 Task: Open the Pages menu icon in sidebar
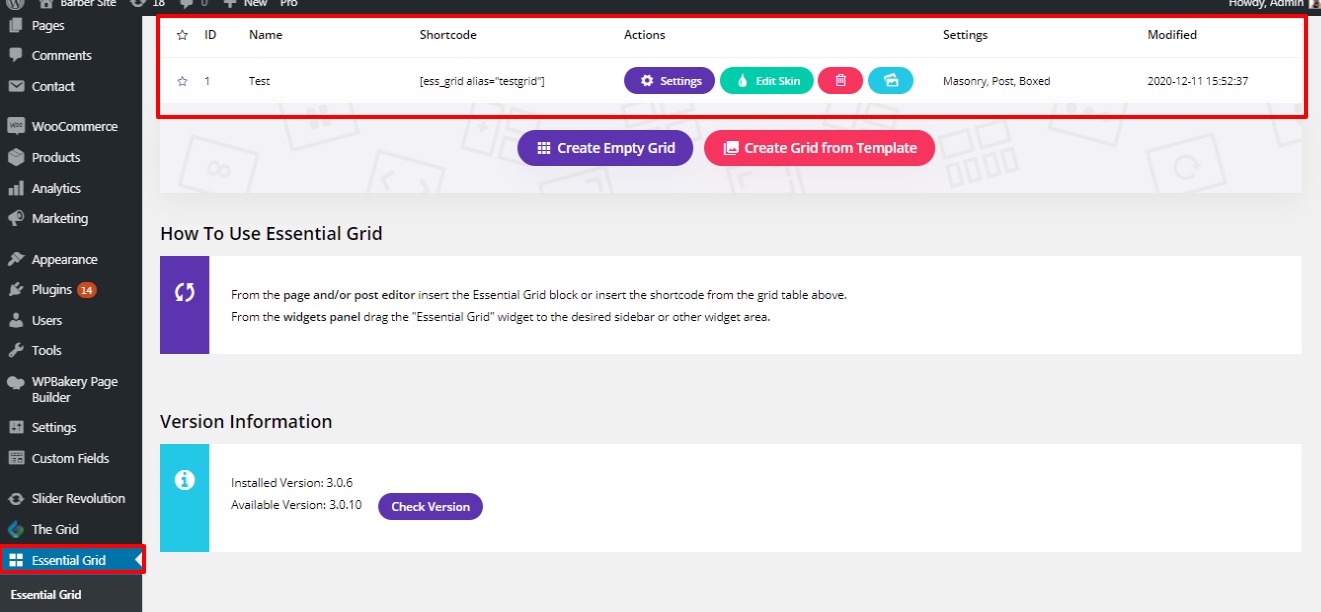pyautogui.click(x=16, y=25)
